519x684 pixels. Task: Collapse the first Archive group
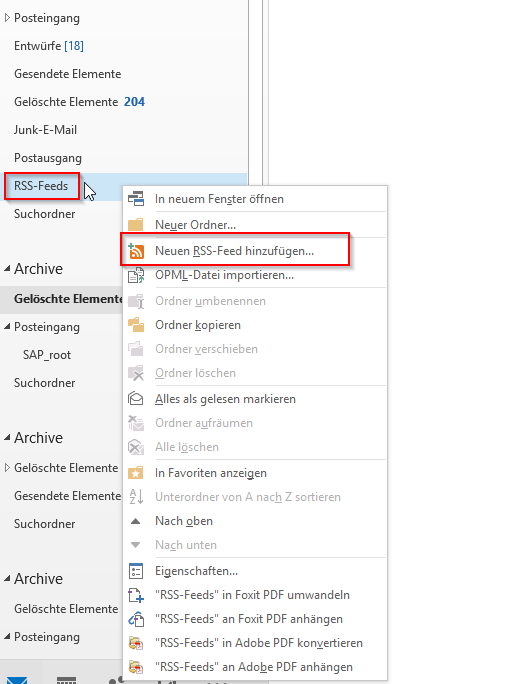[x=7, y=269]
